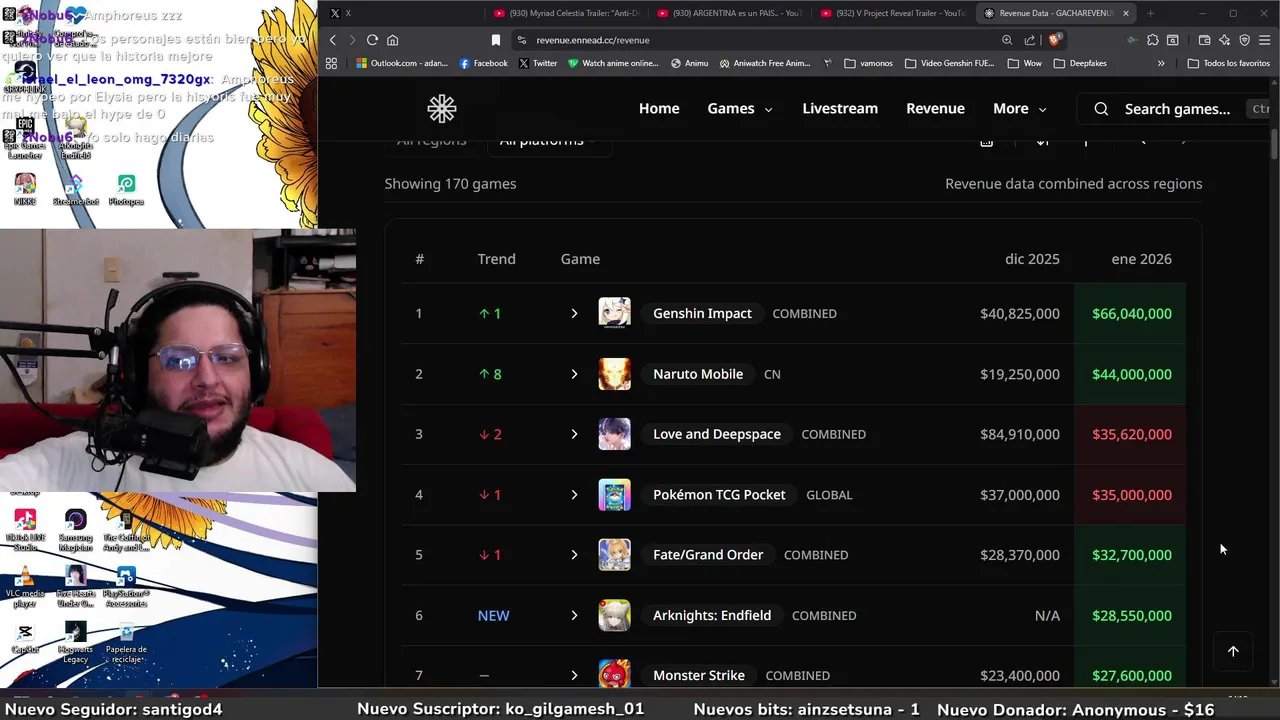The width and height of the screenshot is (1280, 720).
Task: Click the dic 2025 column header
Action: point(1032,259)
